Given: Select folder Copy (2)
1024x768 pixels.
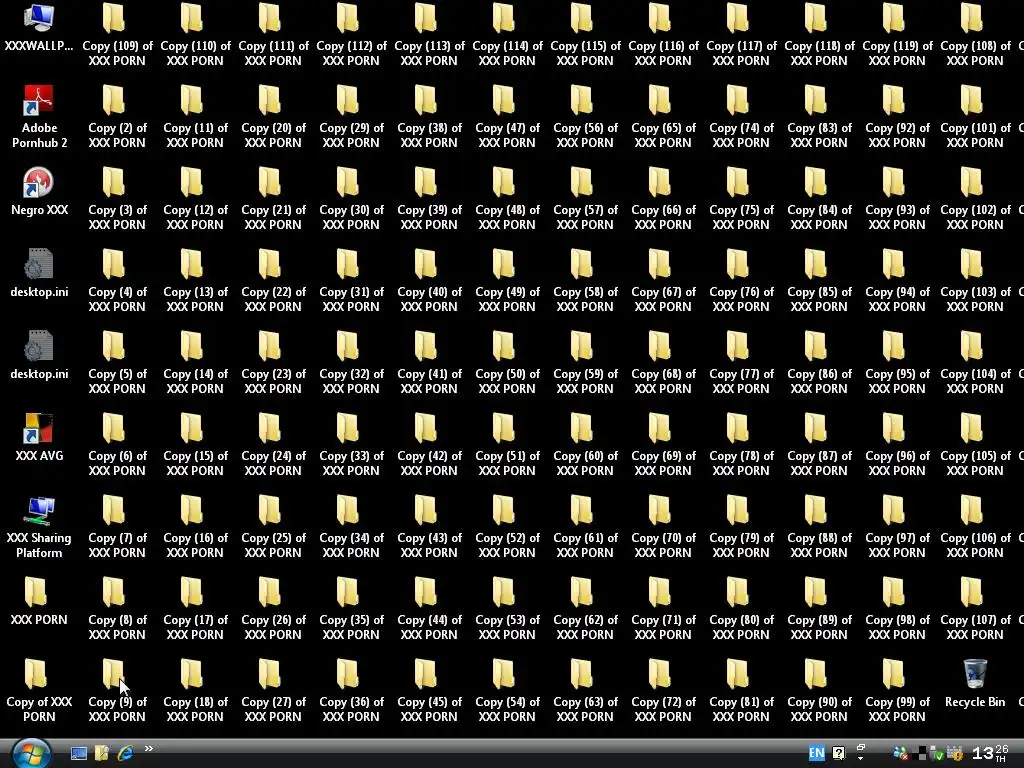Looking at the screenshot, I should coord(117,117).
